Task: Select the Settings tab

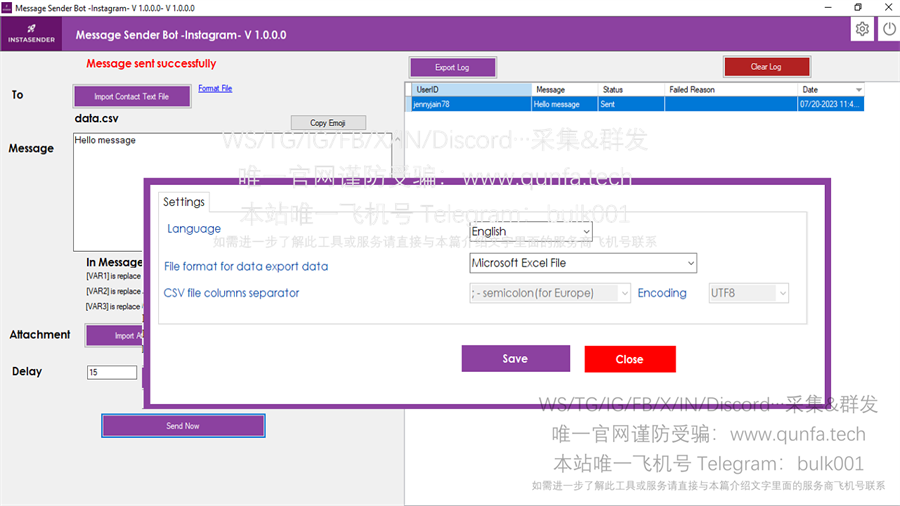Action: point(184,202)
